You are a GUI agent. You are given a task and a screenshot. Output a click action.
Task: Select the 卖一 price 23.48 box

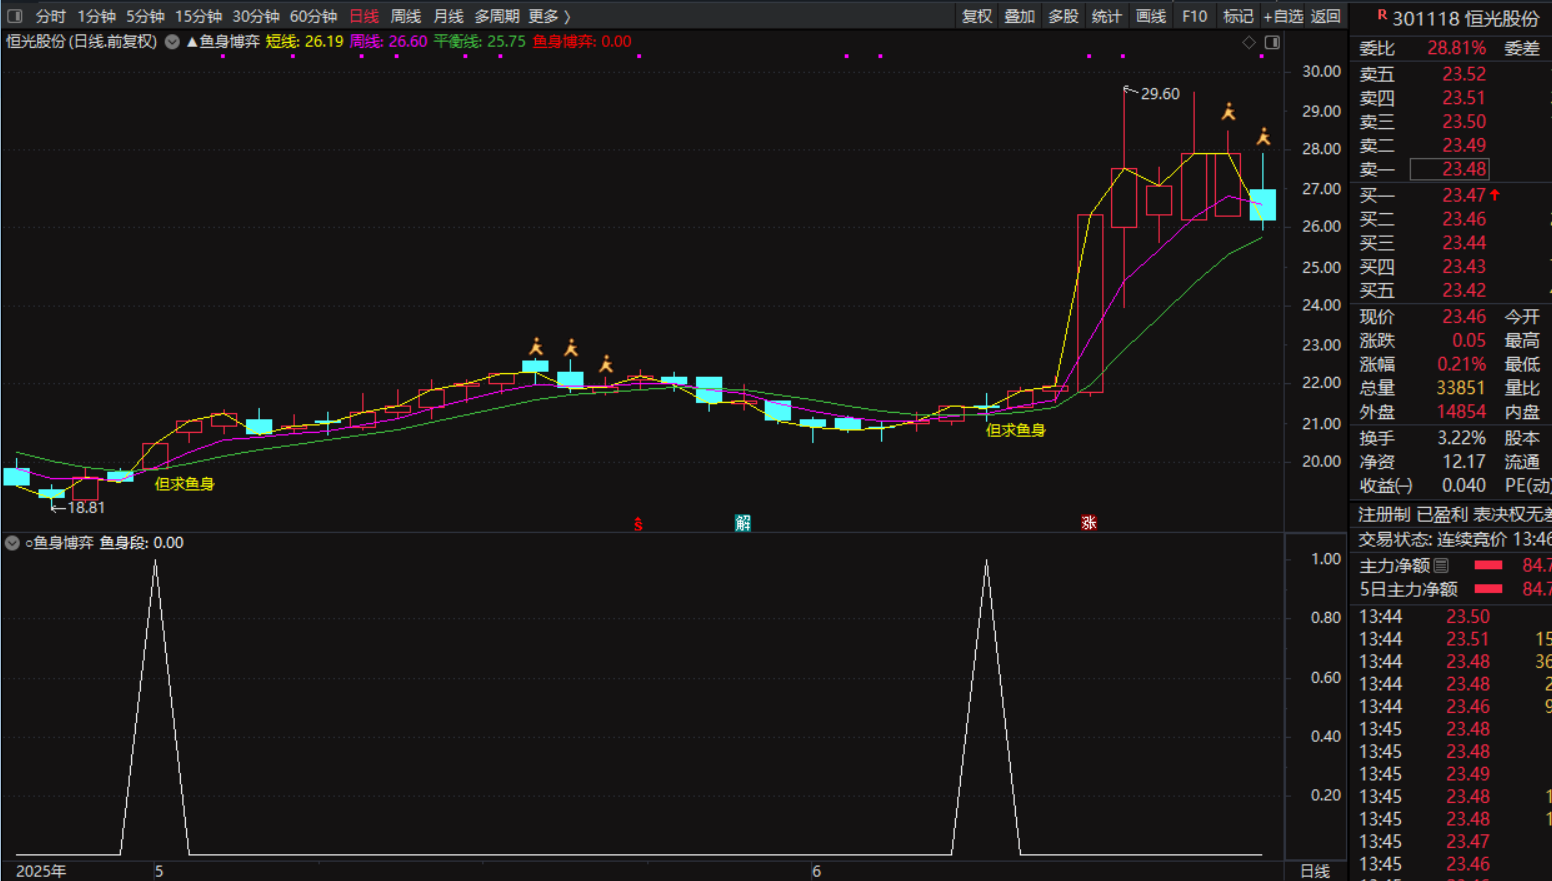(x=1449, y=170)
